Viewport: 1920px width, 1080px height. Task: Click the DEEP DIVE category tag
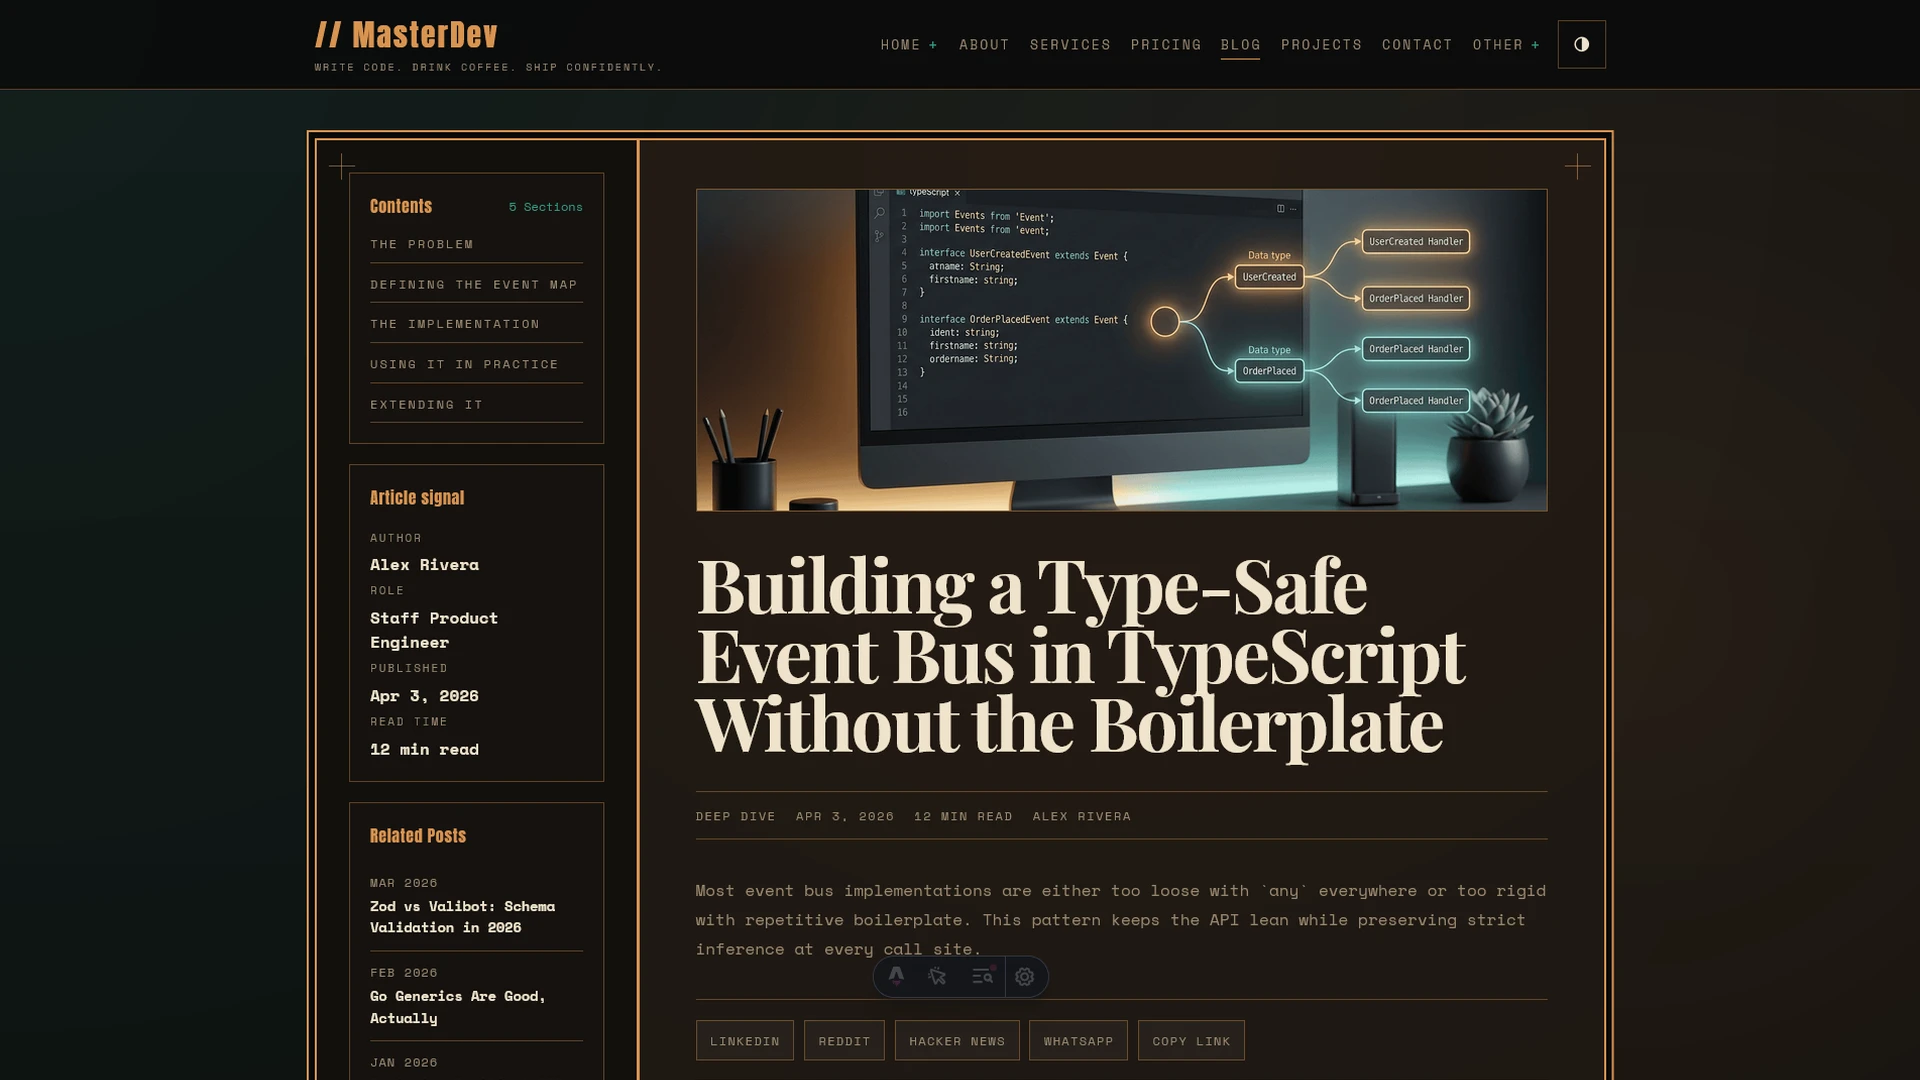coord(735,816)
